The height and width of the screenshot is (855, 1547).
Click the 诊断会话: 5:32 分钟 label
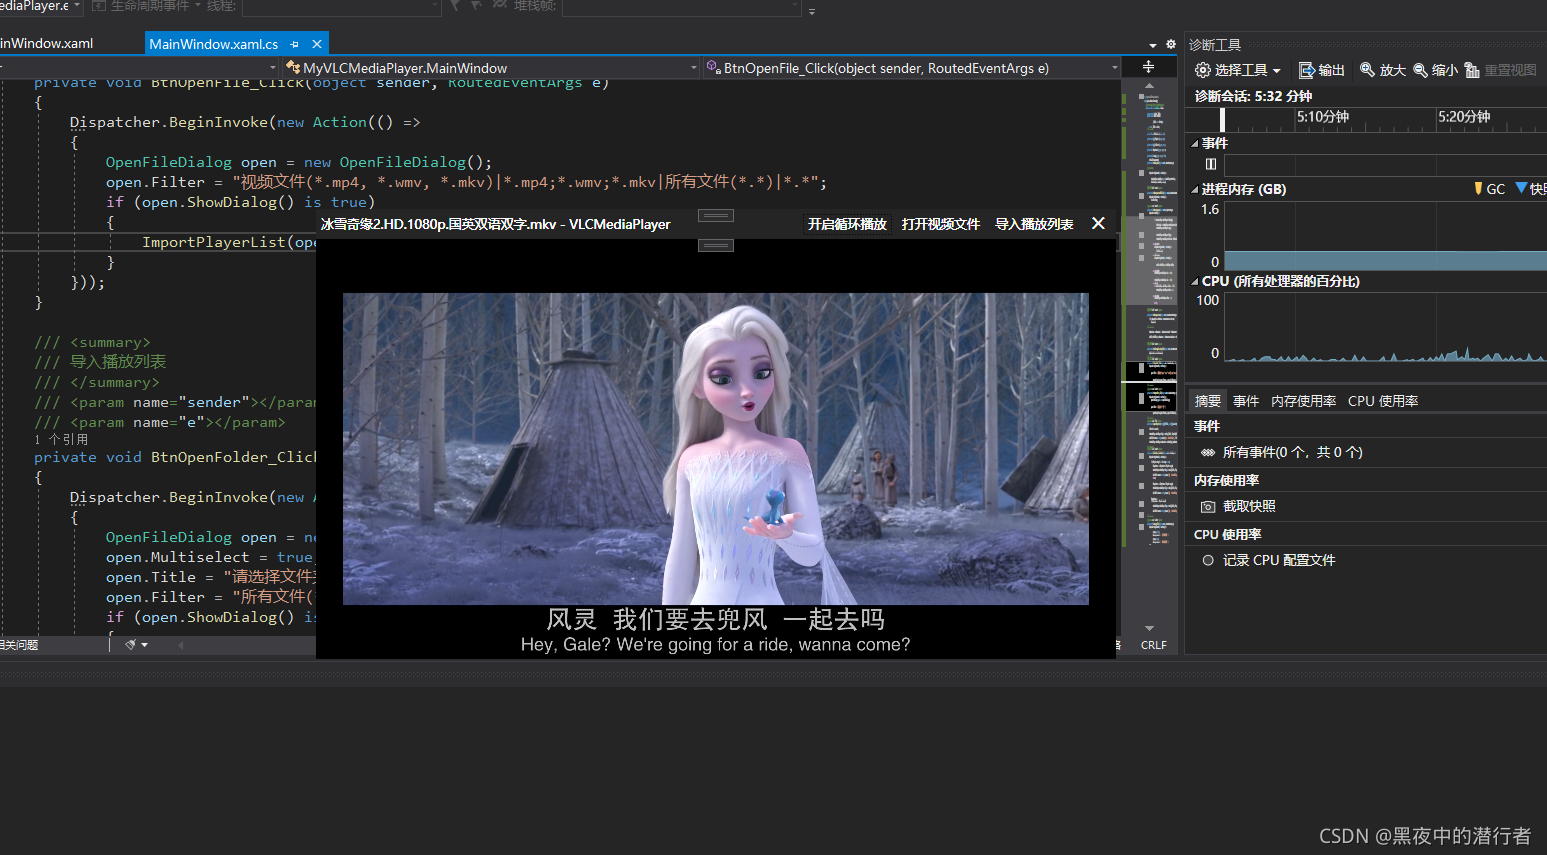point(1253,96)
